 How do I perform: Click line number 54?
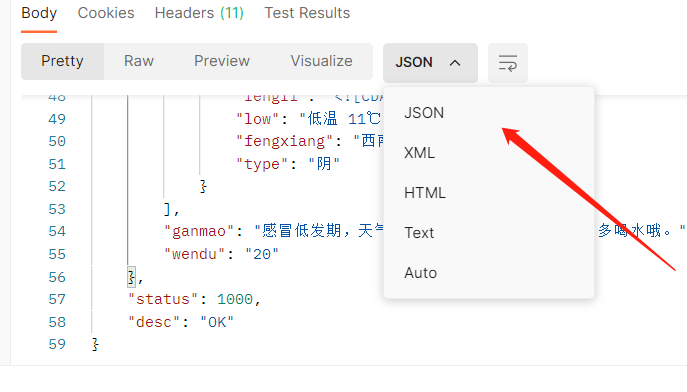tap(57, 231)
